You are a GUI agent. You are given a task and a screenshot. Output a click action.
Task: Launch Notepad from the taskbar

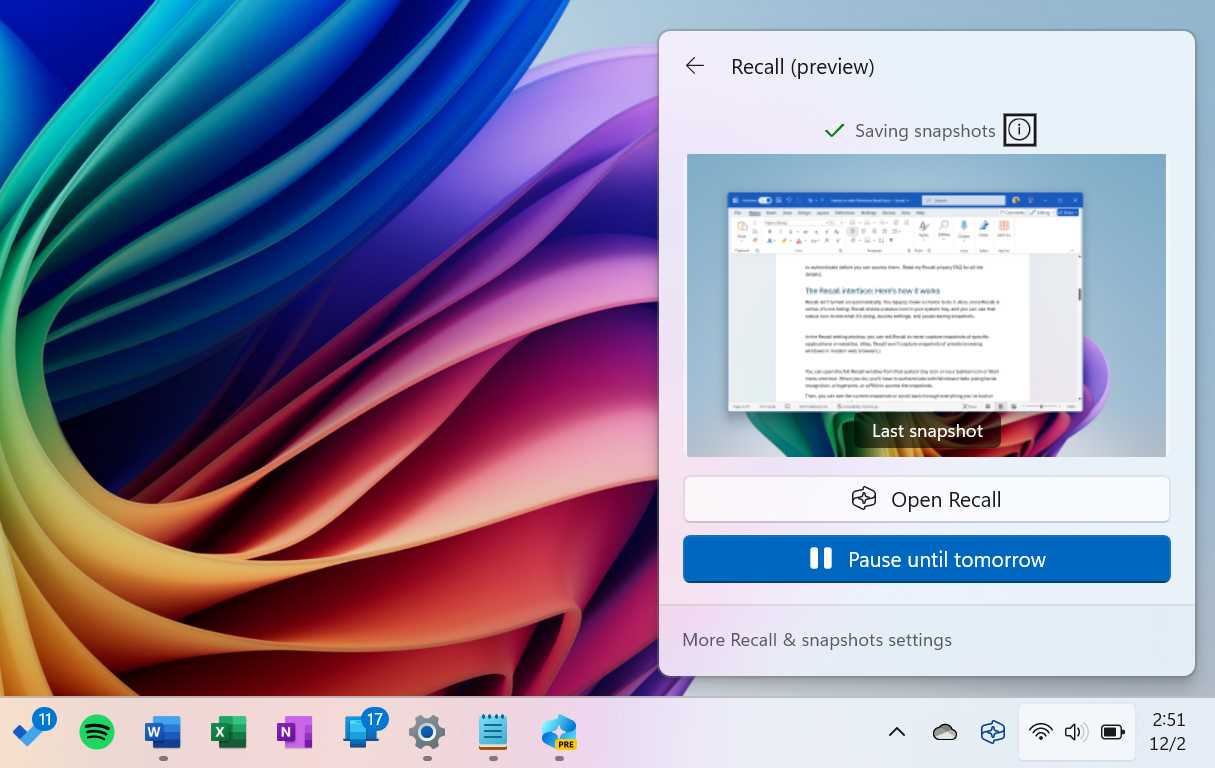(492, 731)
